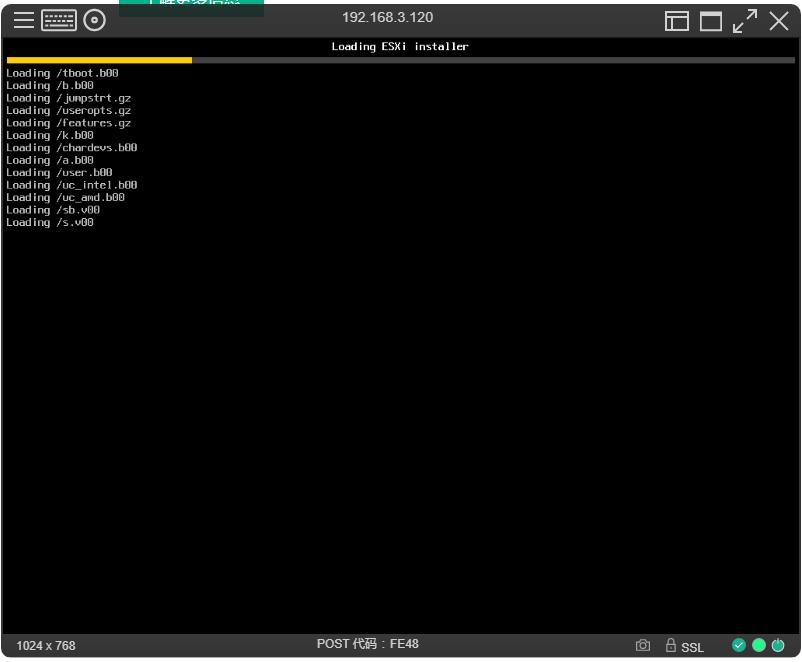Click the Loading /k.b00 line
The width and height of the screenshot is (802, 662).
(x=50, y=135)
